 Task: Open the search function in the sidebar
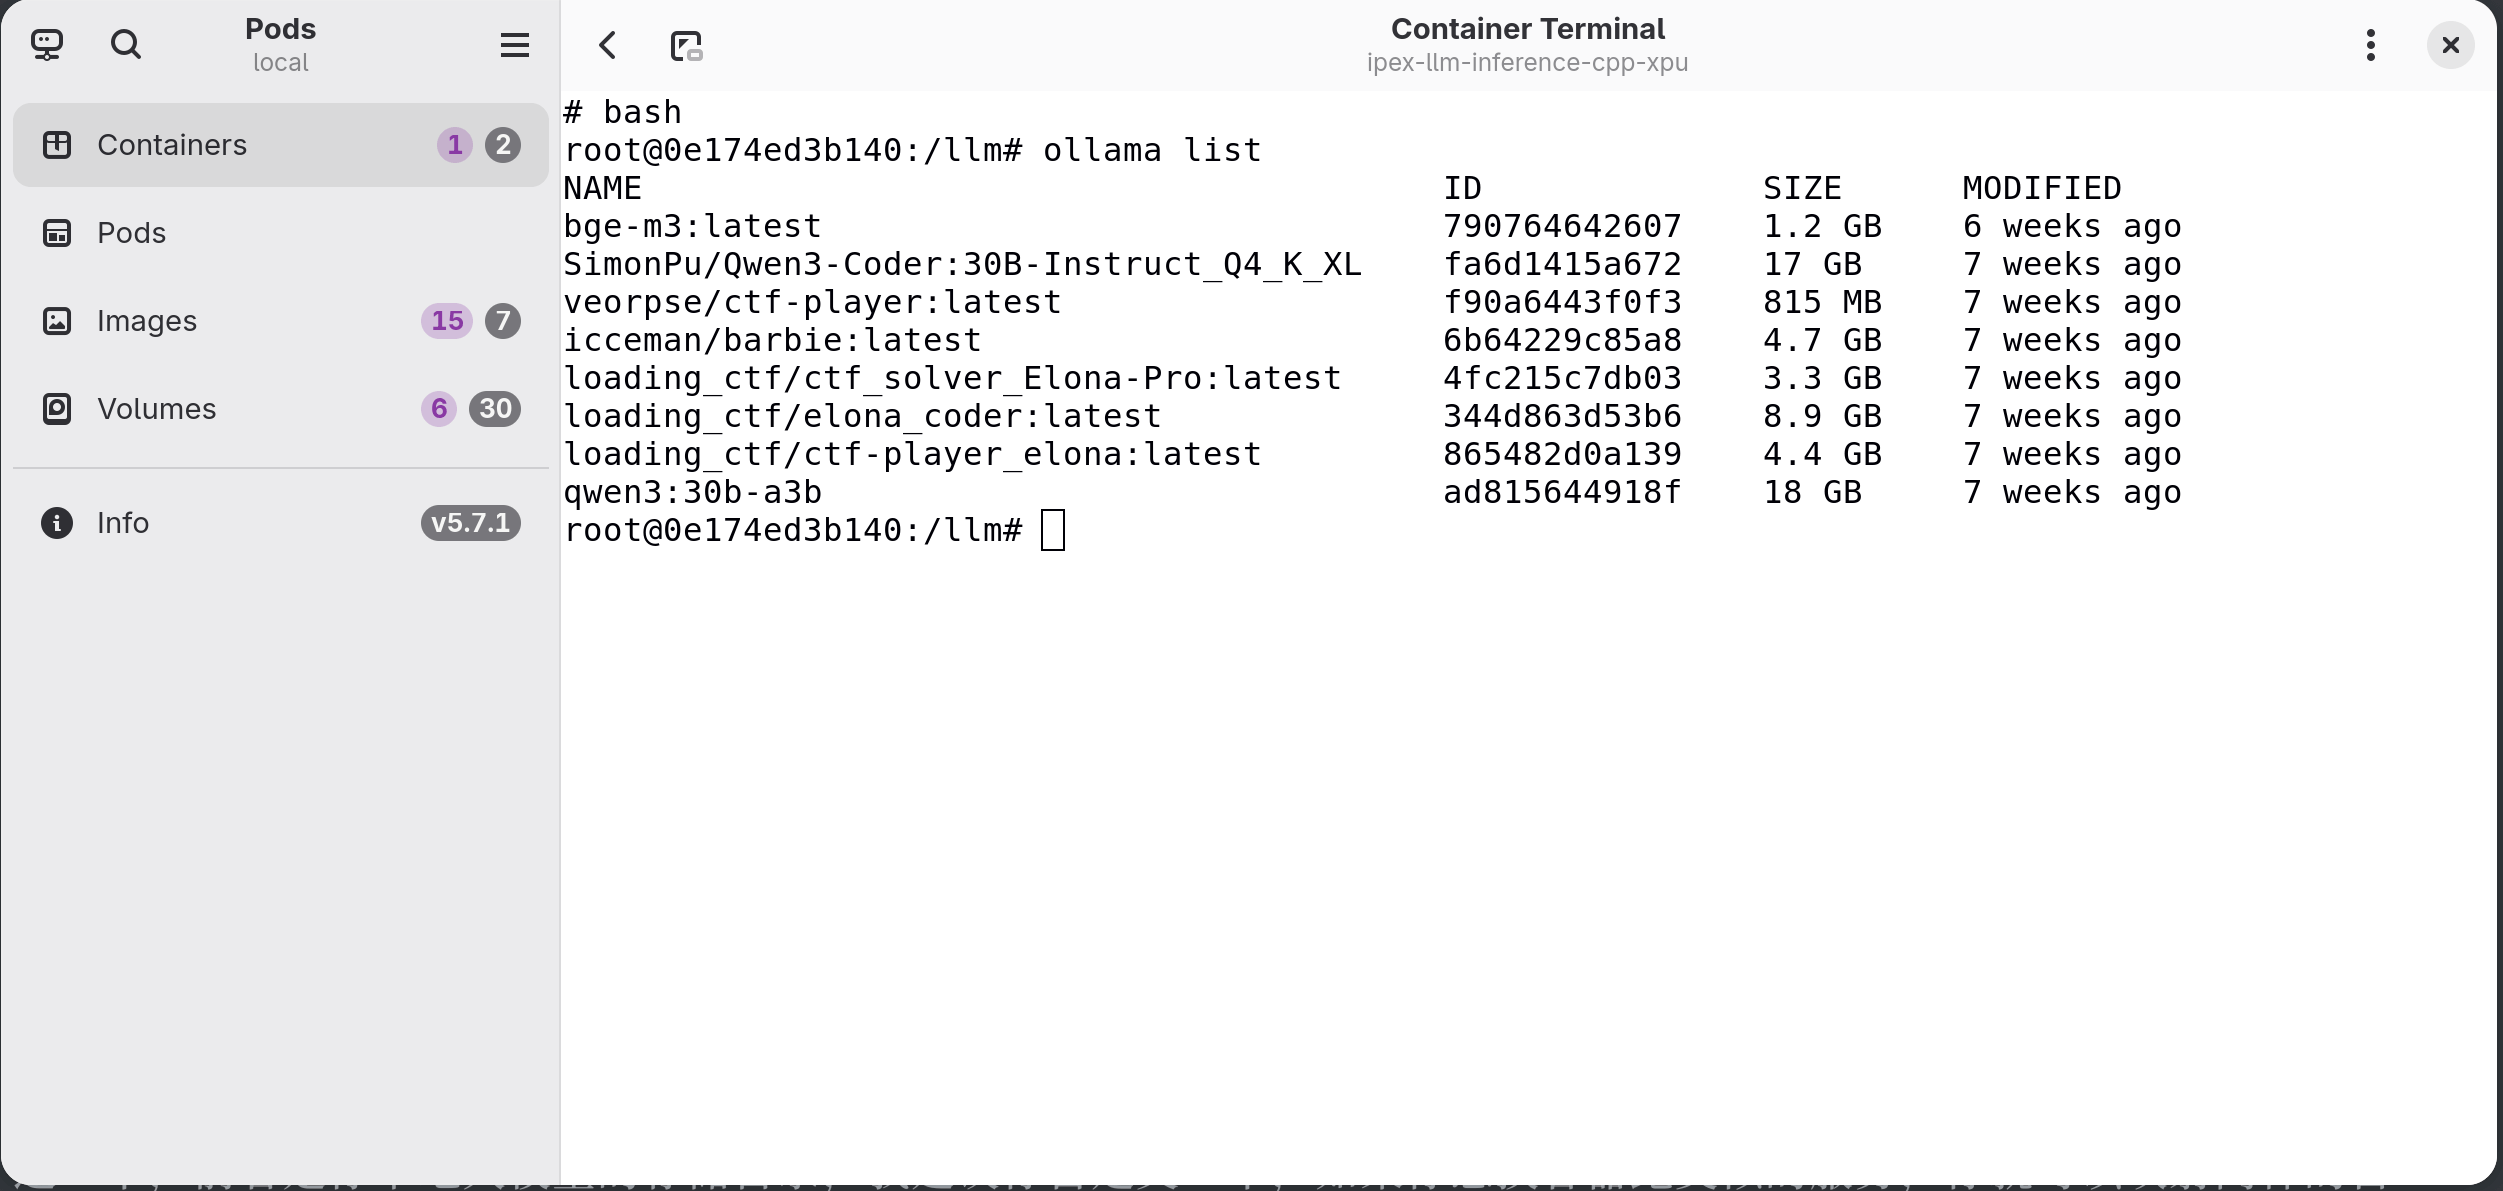[x=126, y=45]
